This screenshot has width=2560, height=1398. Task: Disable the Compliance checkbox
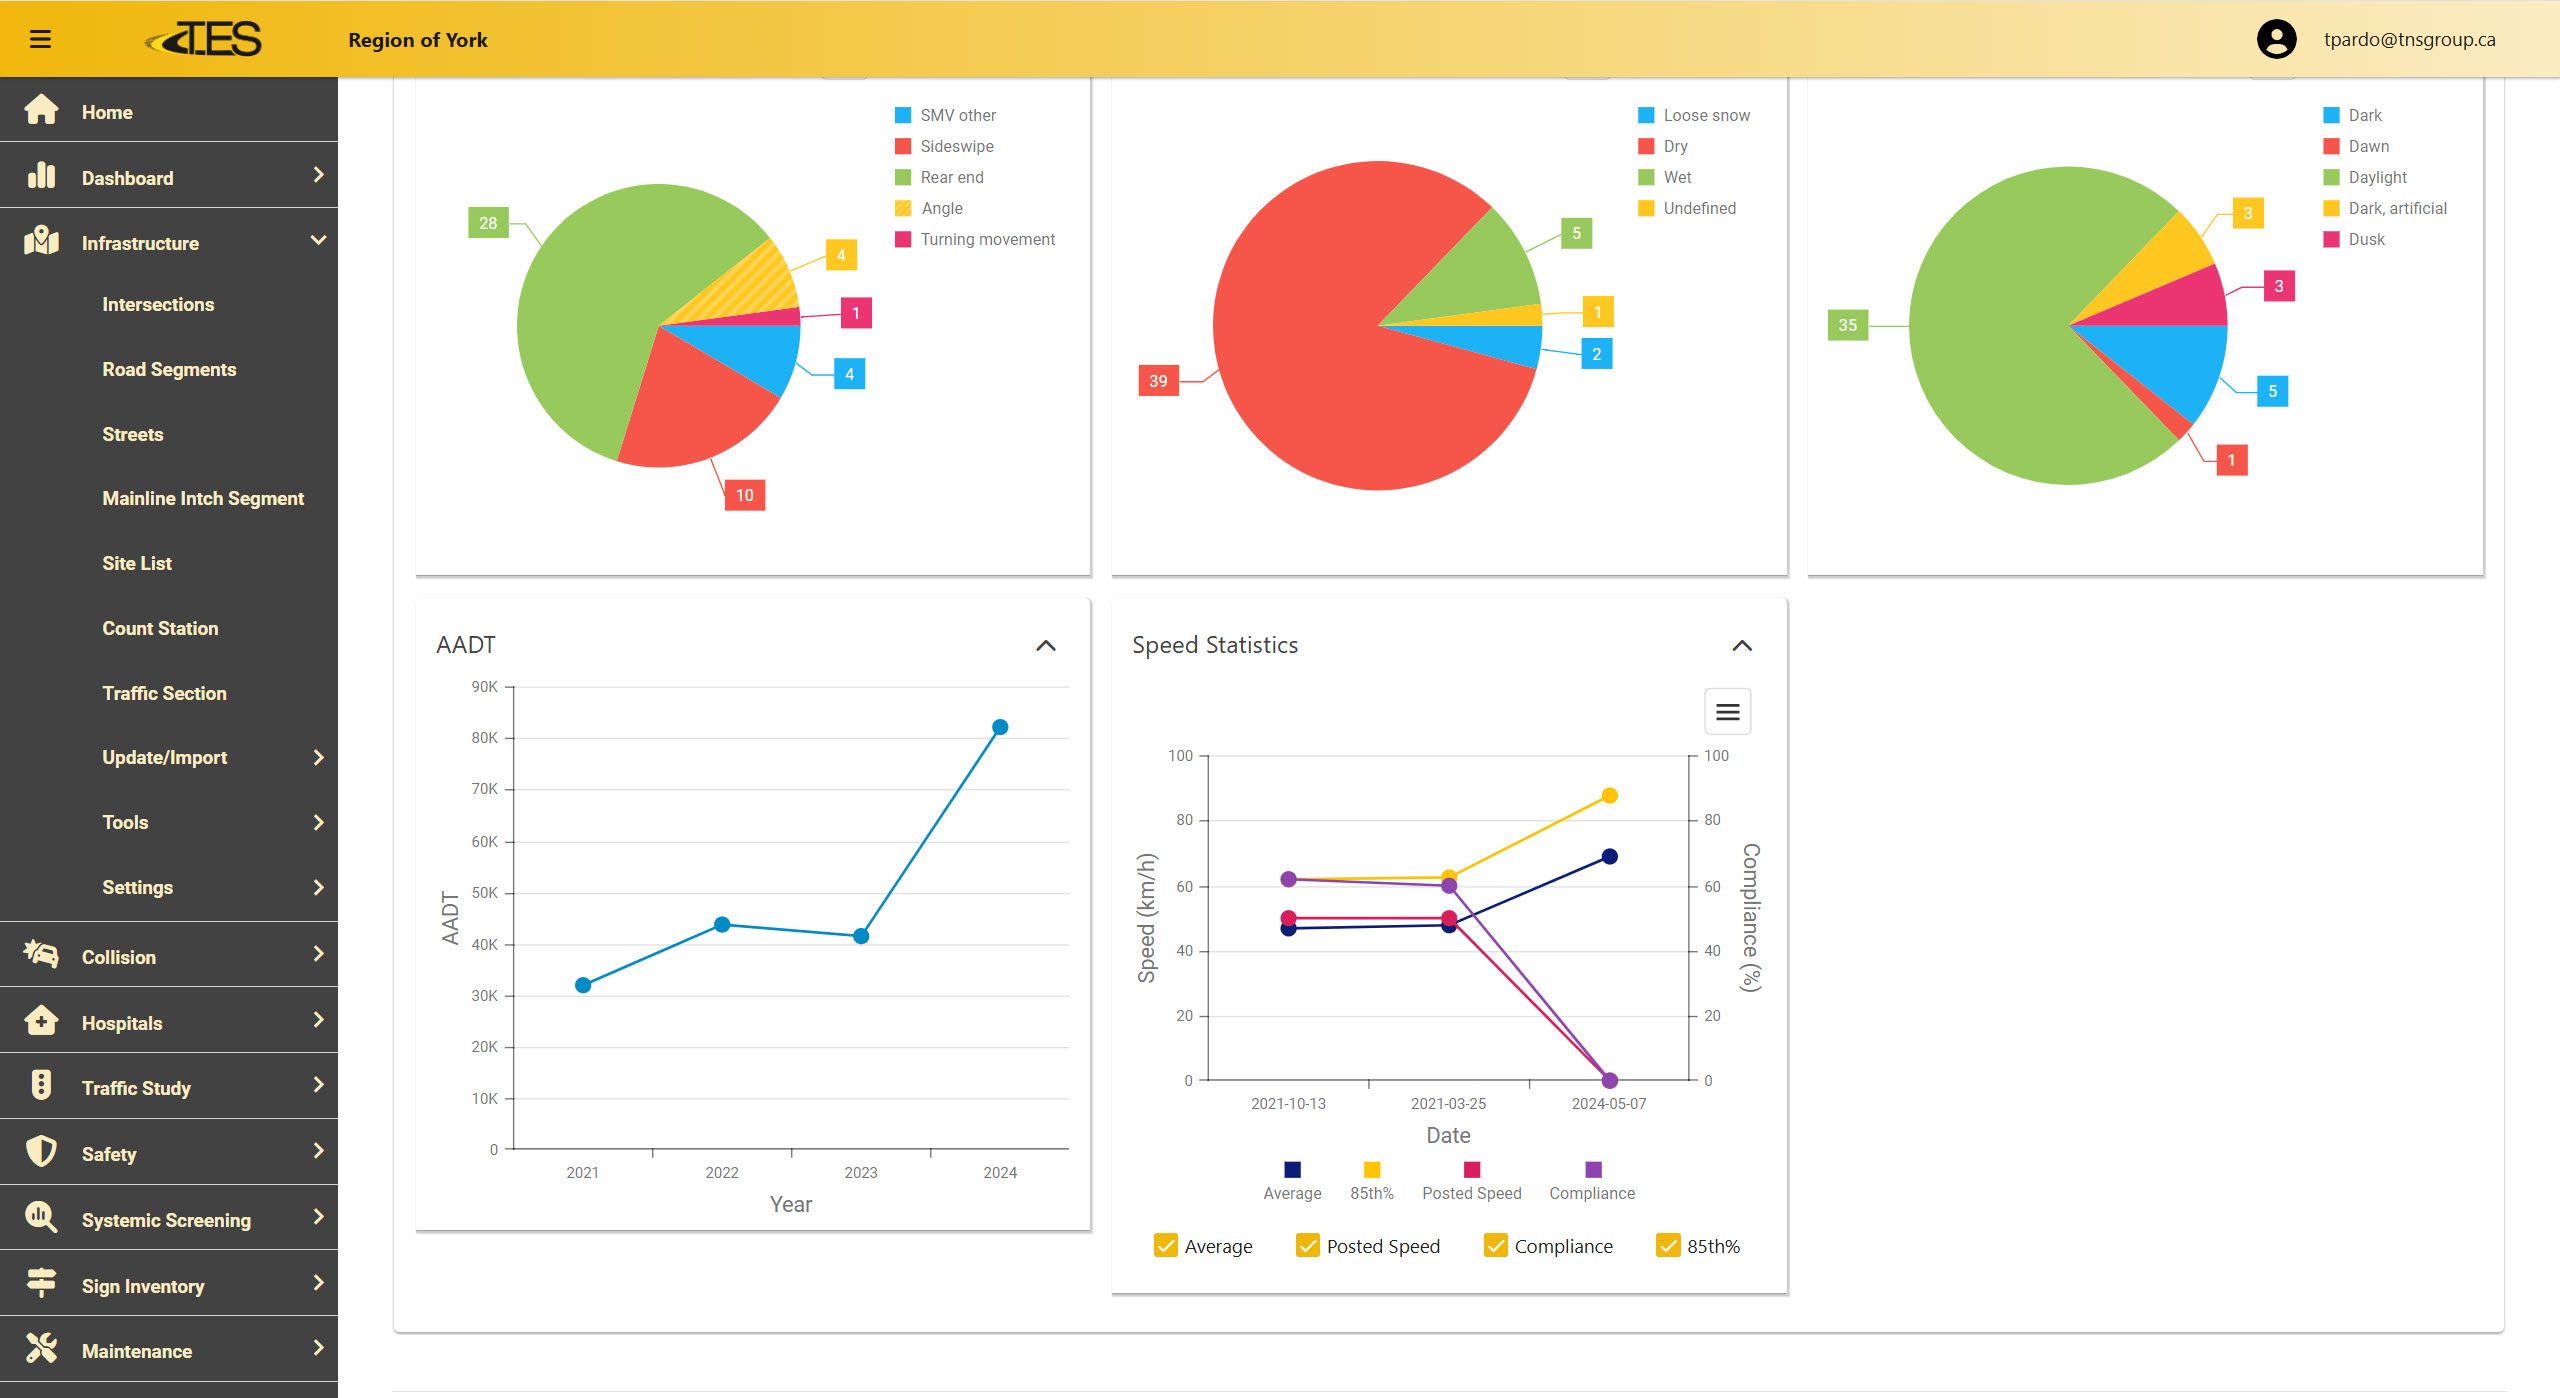click(x=1495, y=1245)
